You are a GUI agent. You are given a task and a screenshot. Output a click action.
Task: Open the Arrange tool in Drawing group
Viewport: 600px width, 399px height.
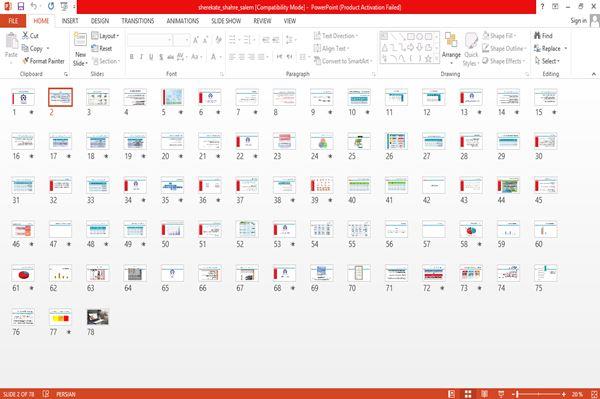tap(451, 47)
